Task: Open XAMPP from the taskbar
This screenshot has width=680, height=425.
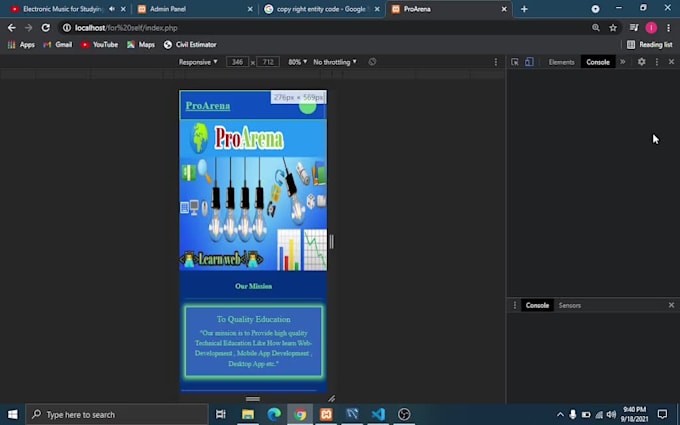Action: click(326, 415)
